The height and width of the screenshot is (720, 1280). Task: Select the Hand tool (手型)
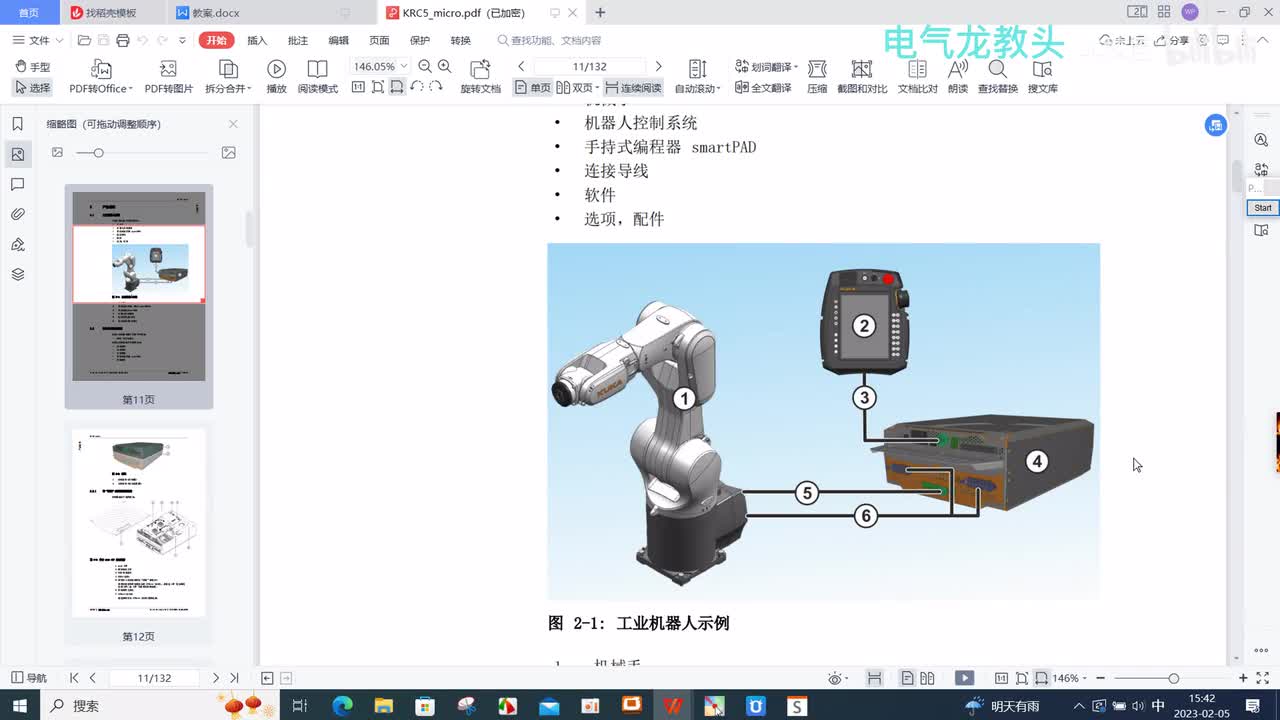pyautogui.click(x=33, y=67)
